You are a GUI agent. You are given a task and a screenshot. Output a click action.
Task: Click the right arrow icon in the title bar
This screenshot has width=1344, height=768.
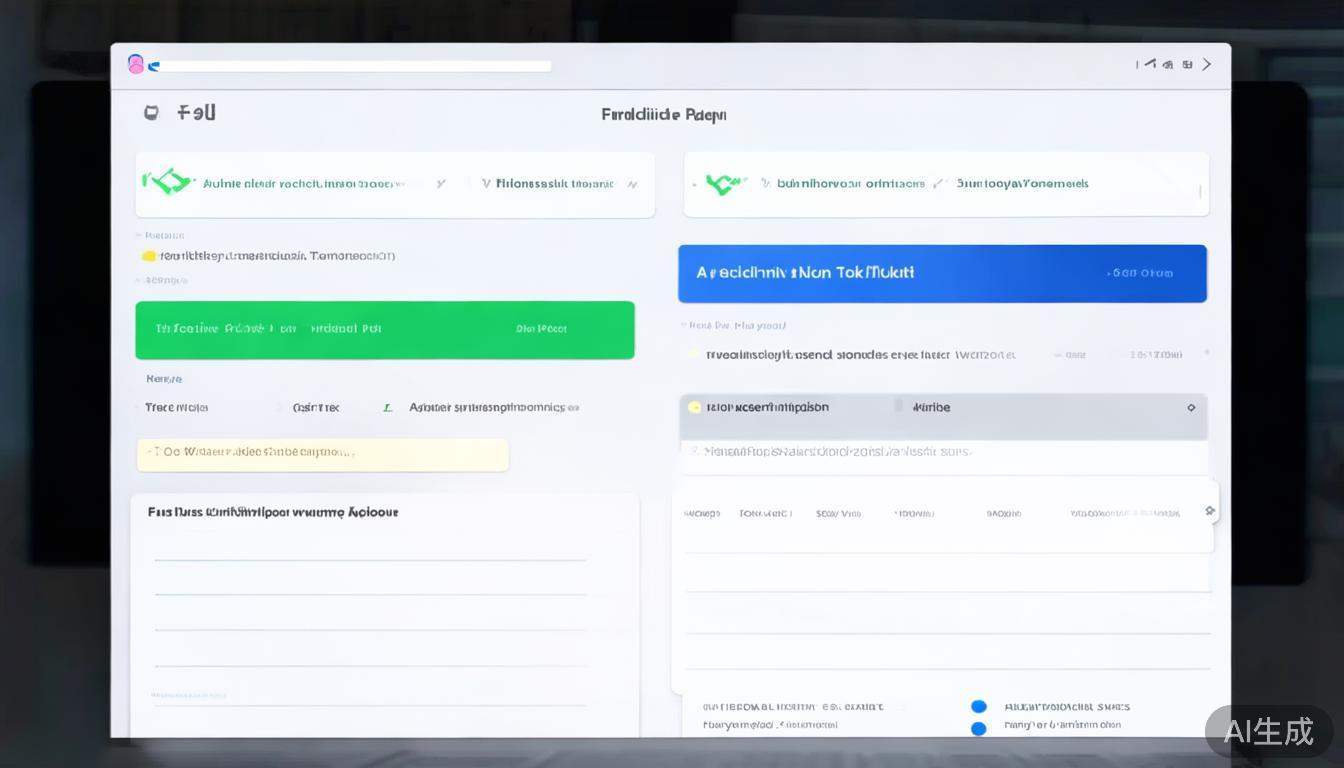click(x=1207, y=65)
